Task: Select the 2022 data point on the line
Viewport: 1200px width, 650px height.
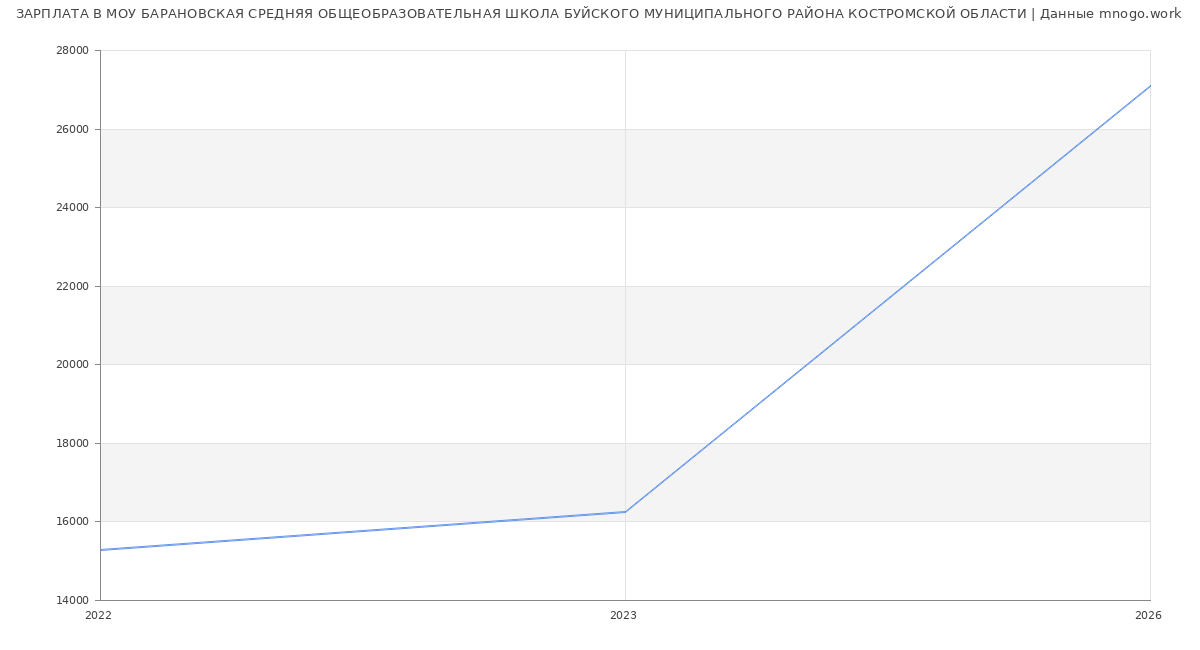Action: pos(101,550)
